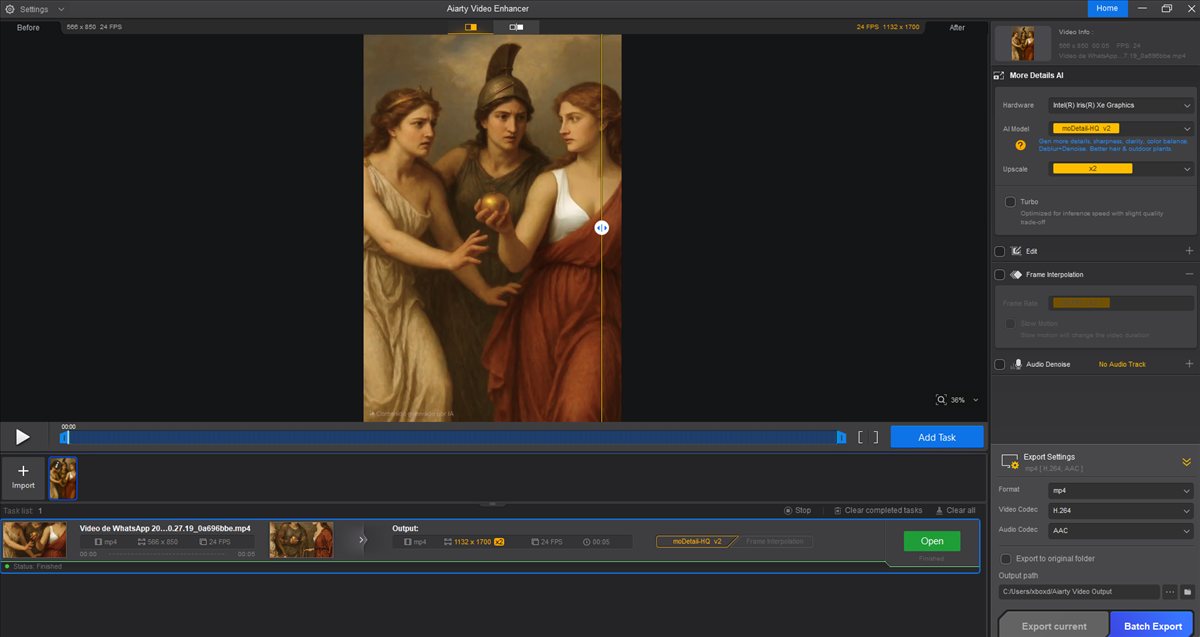The width and height of the screenshot is (1200, 637).
Task: Click the blue Add Task button
Action: pyautogui.click(x=936, y=436)
